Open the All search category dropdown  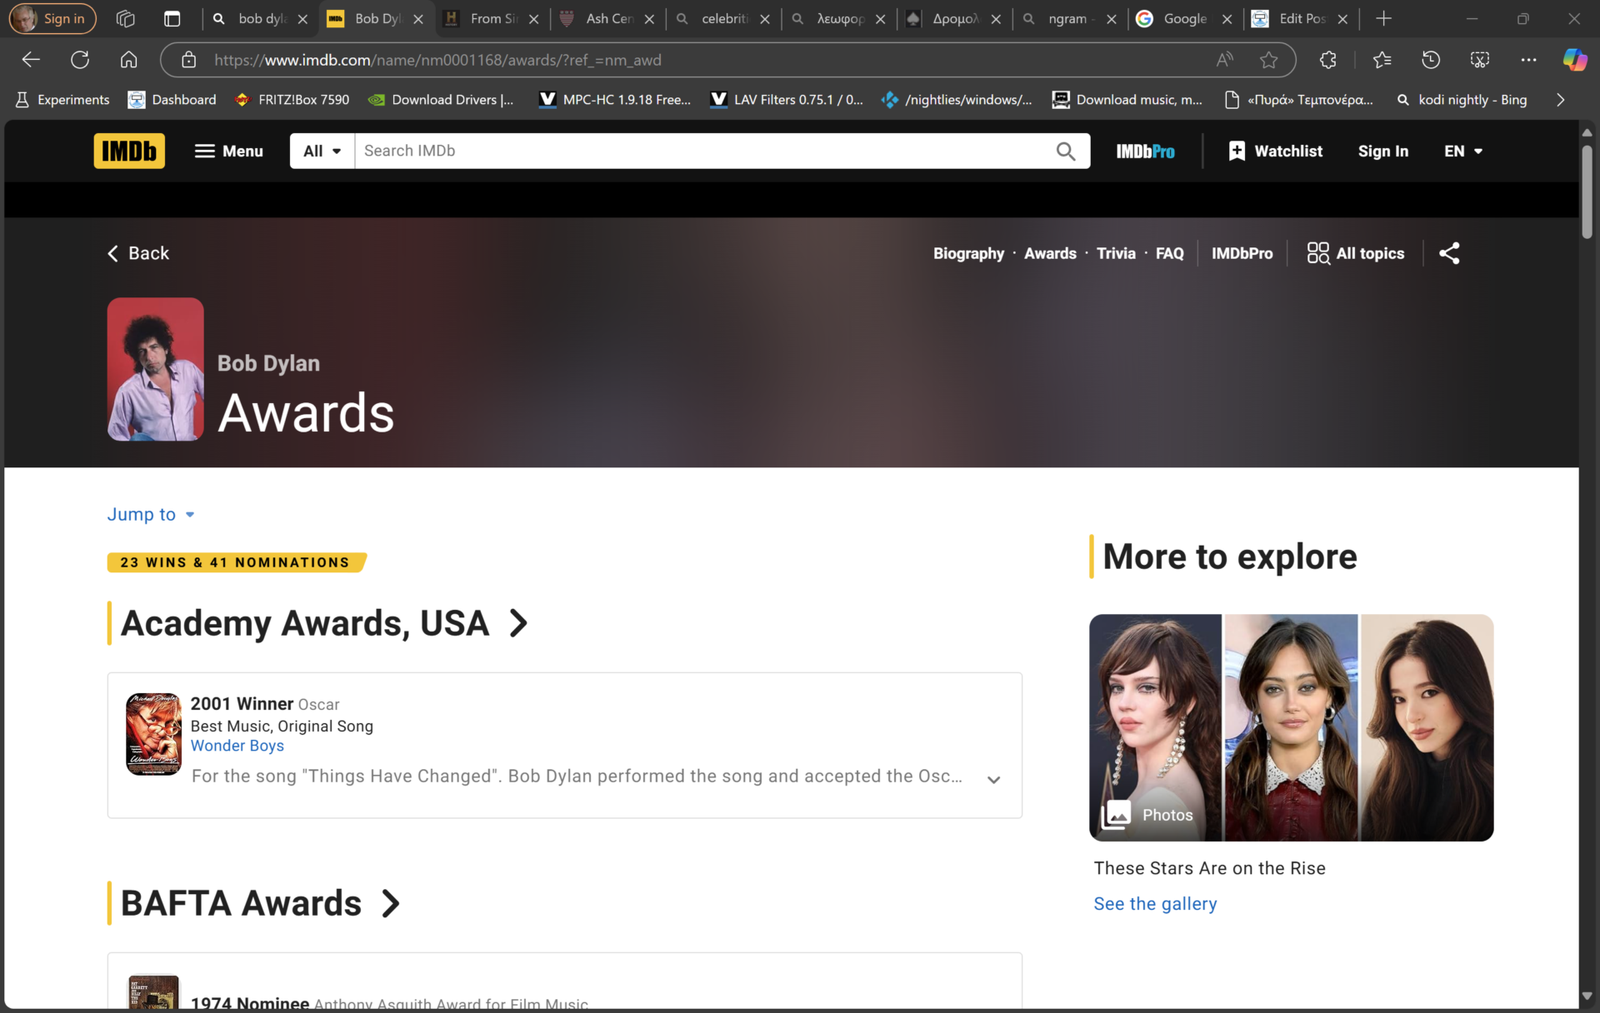(322, 151)
